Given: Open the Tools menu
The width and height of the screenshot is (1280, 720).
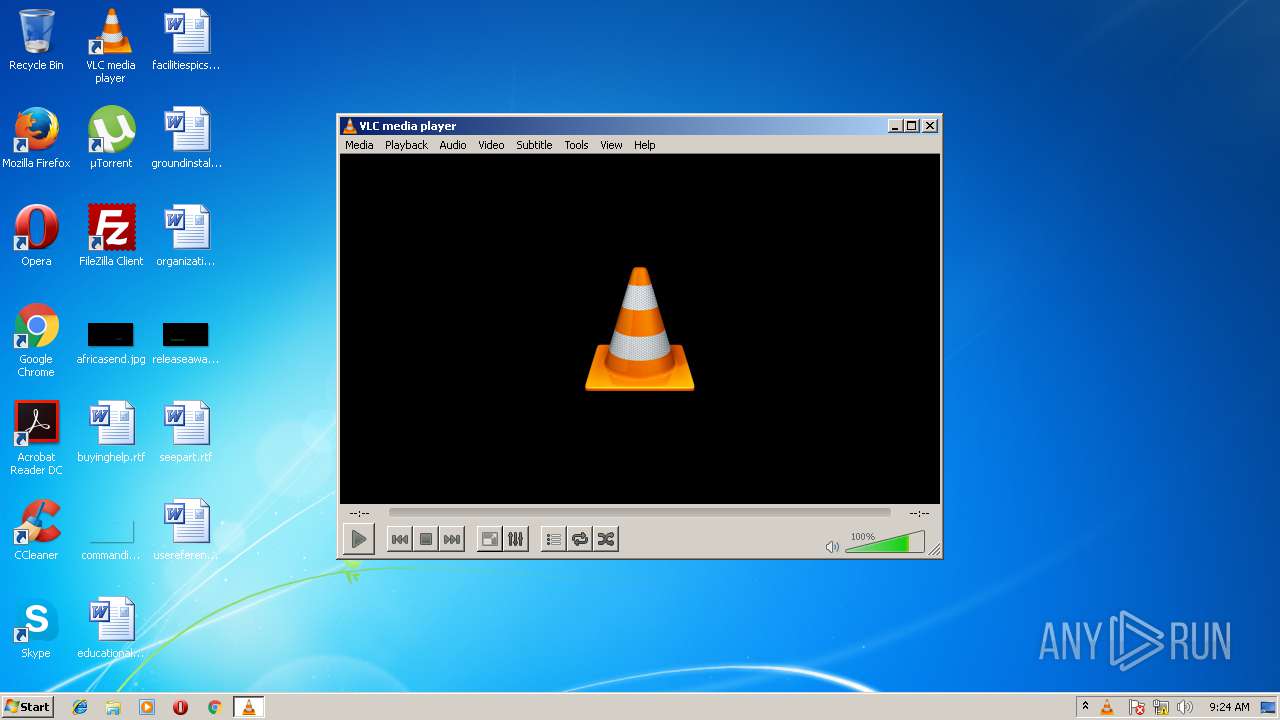Looking at the screenshot, I should pos(576,145).
